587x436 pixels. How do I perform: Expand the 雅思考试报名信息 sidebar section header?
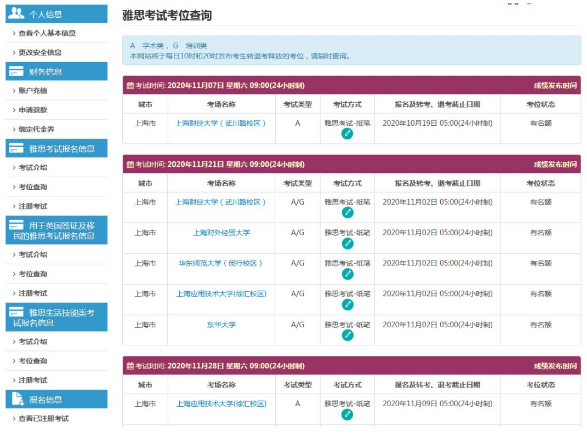pyautogui.click(x=57, y=148)
